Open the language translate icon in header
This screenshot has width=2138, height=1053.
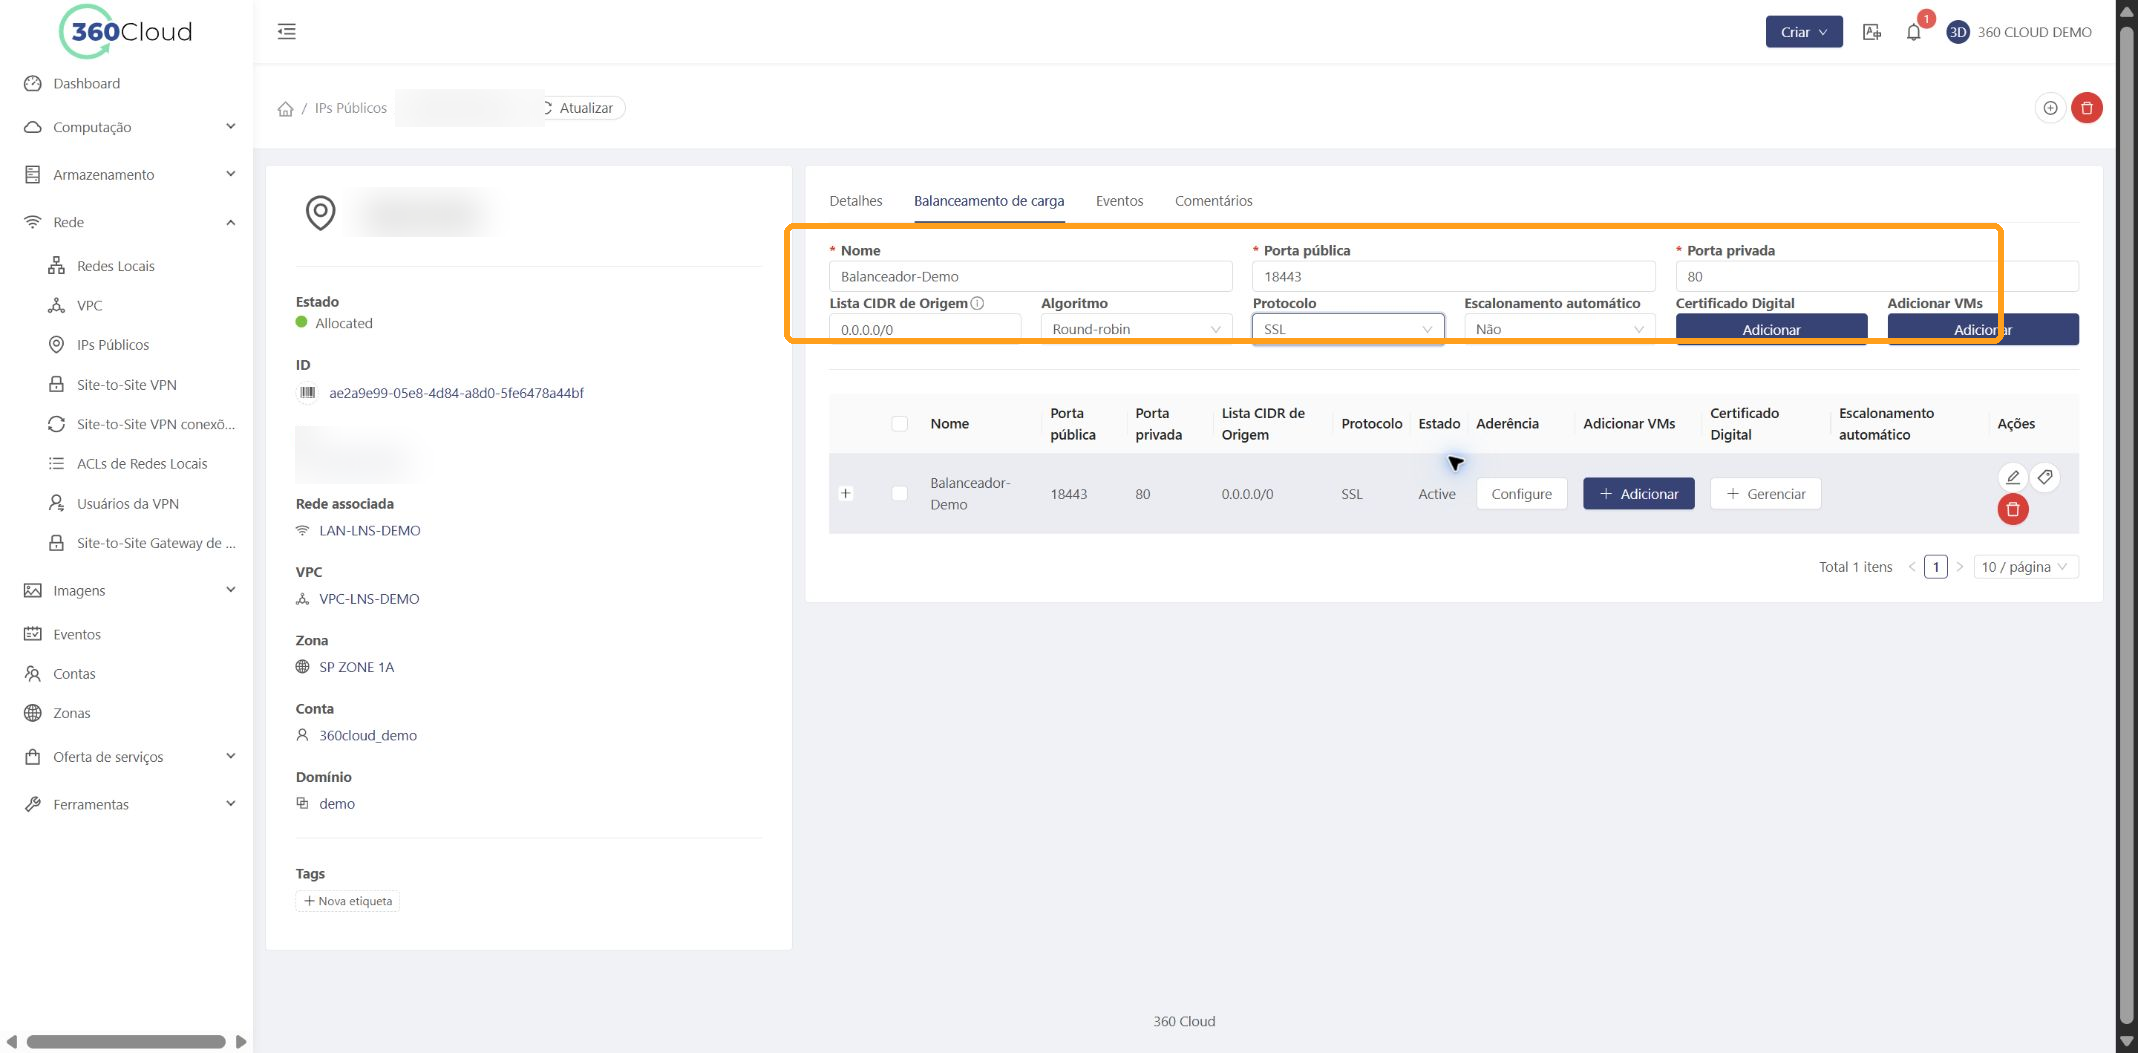[x=1872, y=32]
